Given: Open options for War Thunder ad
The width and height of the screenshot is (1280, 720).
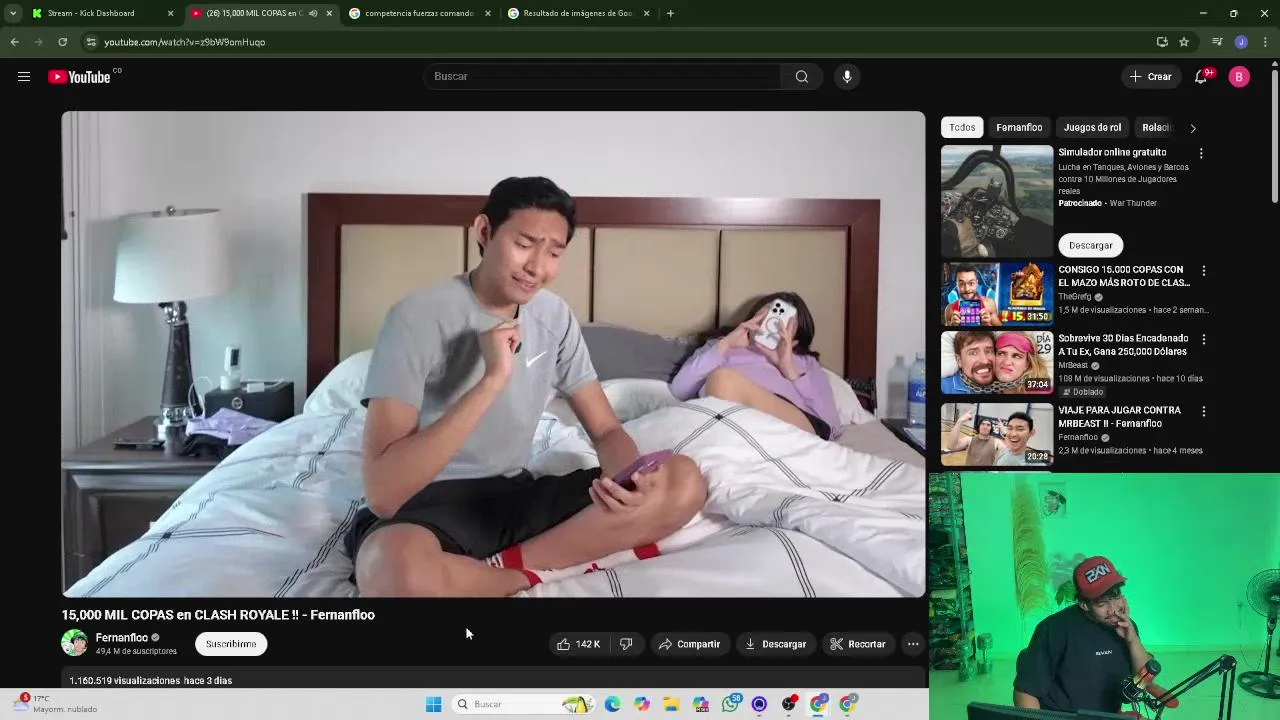Looking at the screenshot, I should pyautogui.click(x=1201, y=153).
